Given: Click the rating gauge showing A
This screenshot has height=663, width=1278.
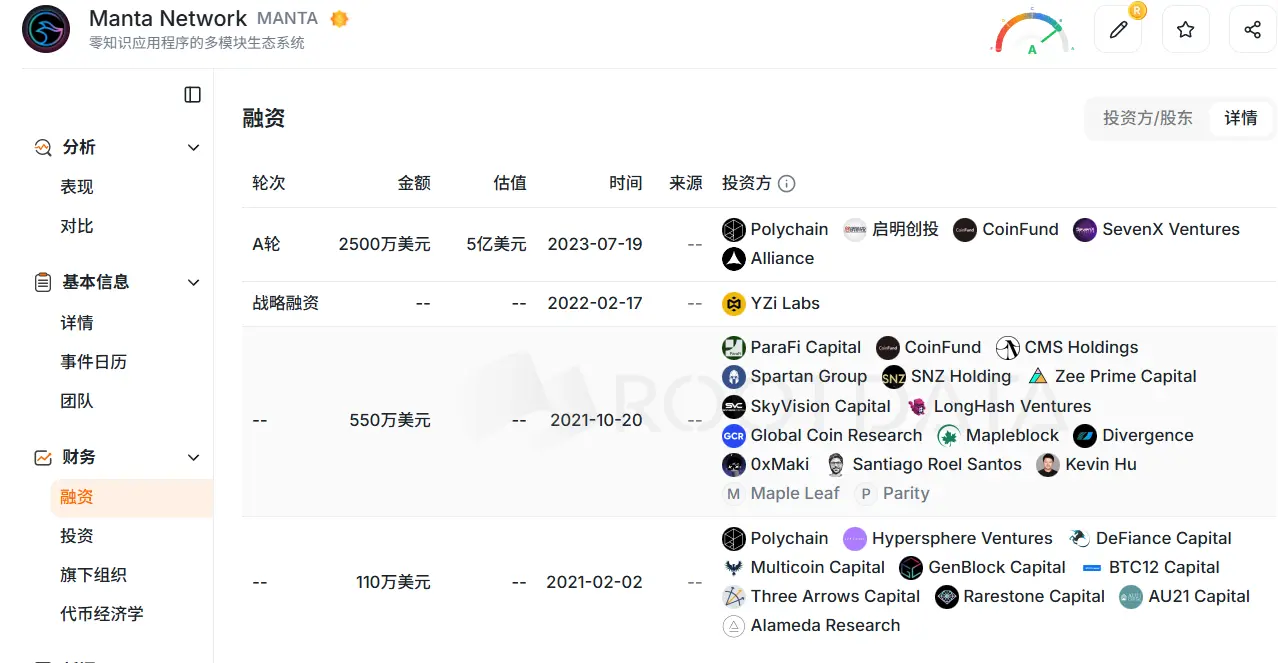Looking at the screenshot, I should click(1032, 32).
